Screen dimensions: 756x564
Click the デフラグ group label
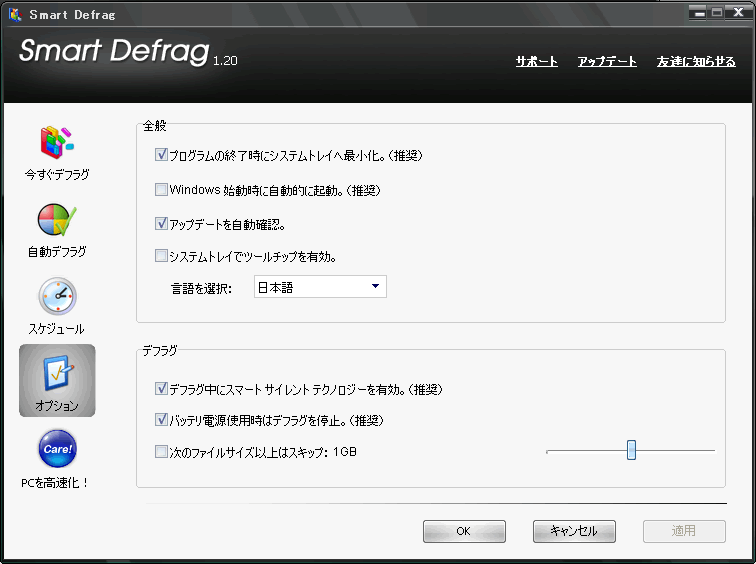[x=160, y=350]
